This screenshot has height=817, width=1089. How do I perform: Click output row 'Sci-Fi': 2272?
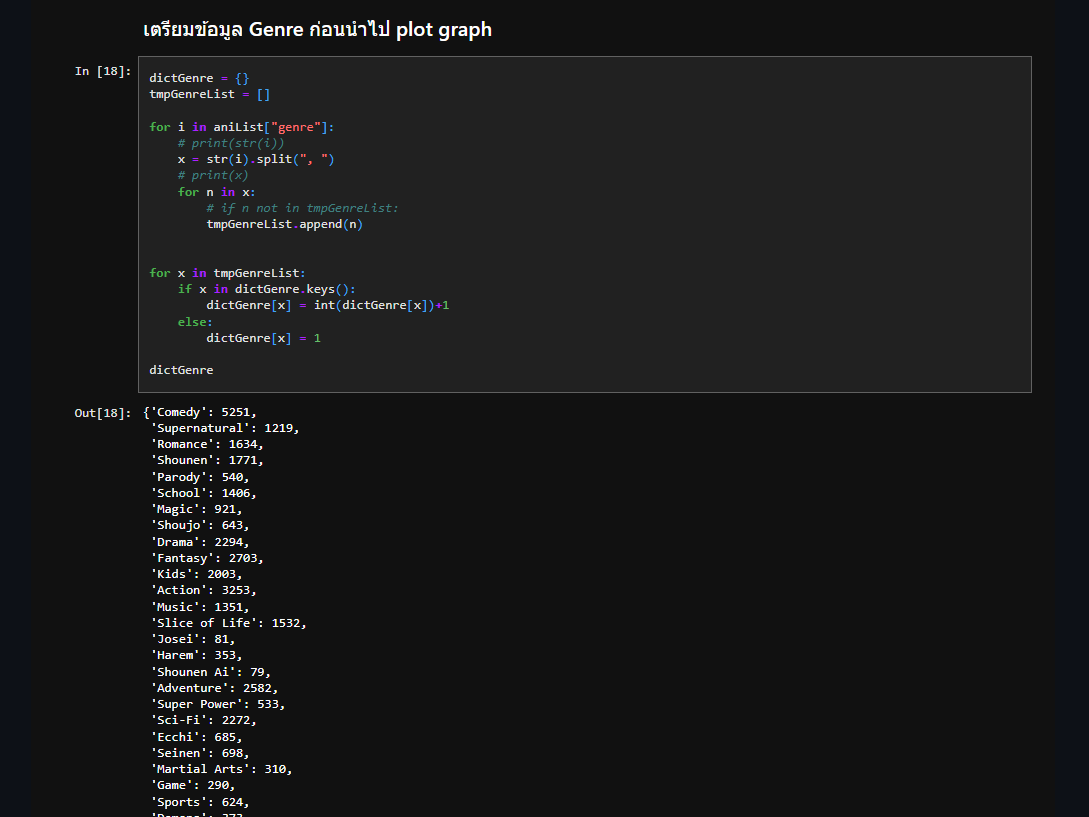tap(203, 720)
